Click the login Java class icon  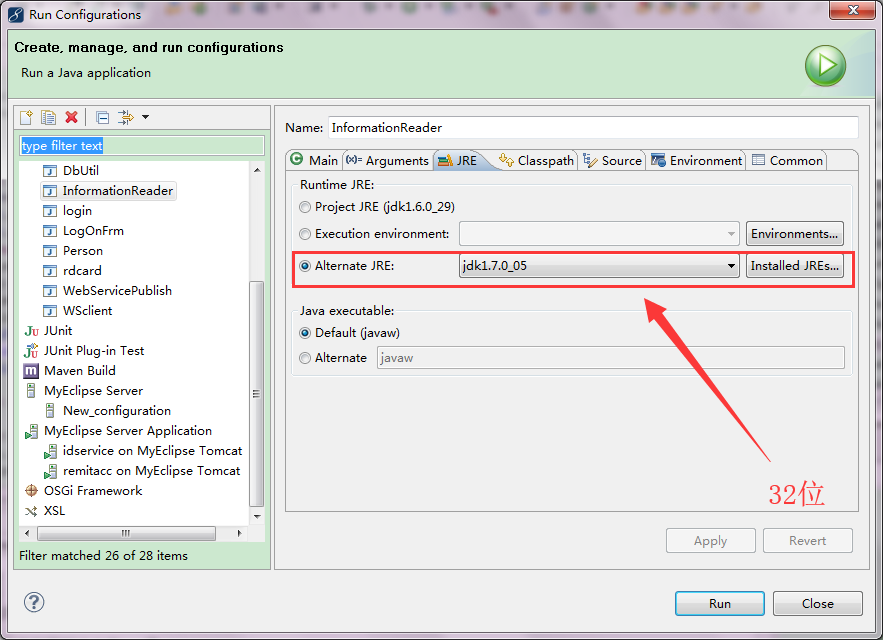tap(50, 211)
